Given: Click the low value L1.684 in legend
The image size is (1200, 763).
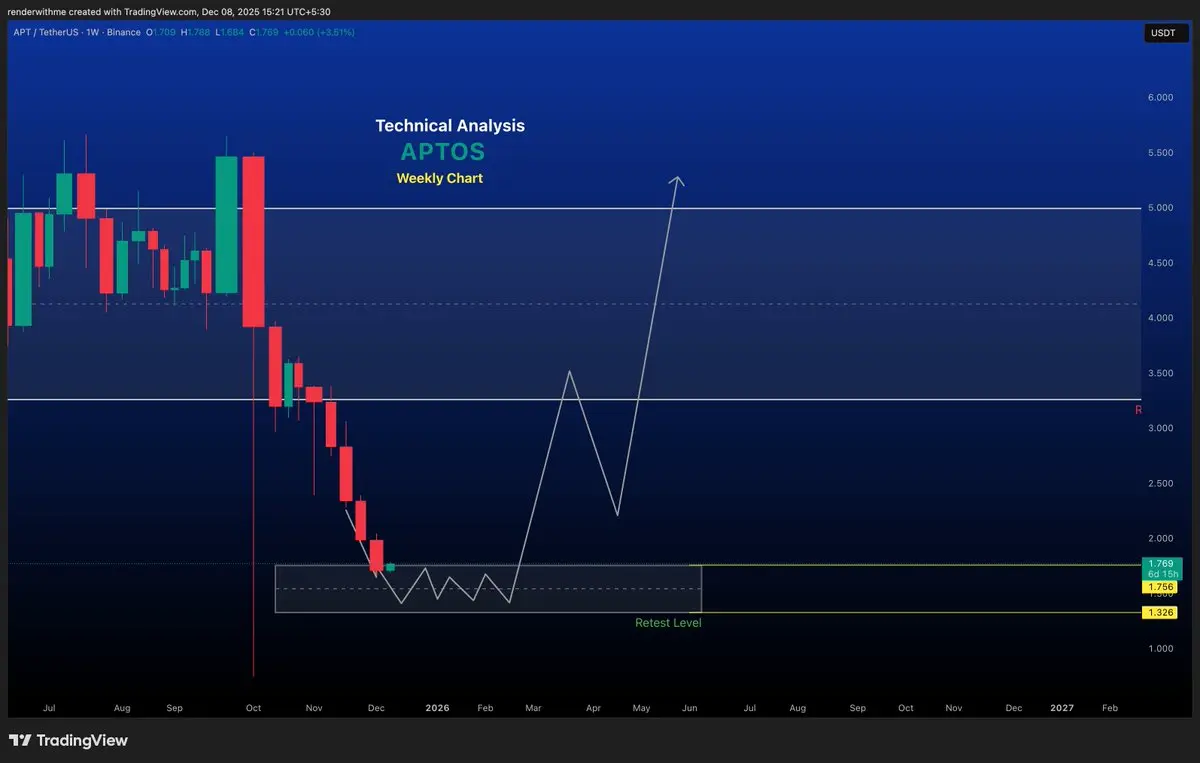Looking at the screenshot, I should pyautogui.click(x=232, y=32).
